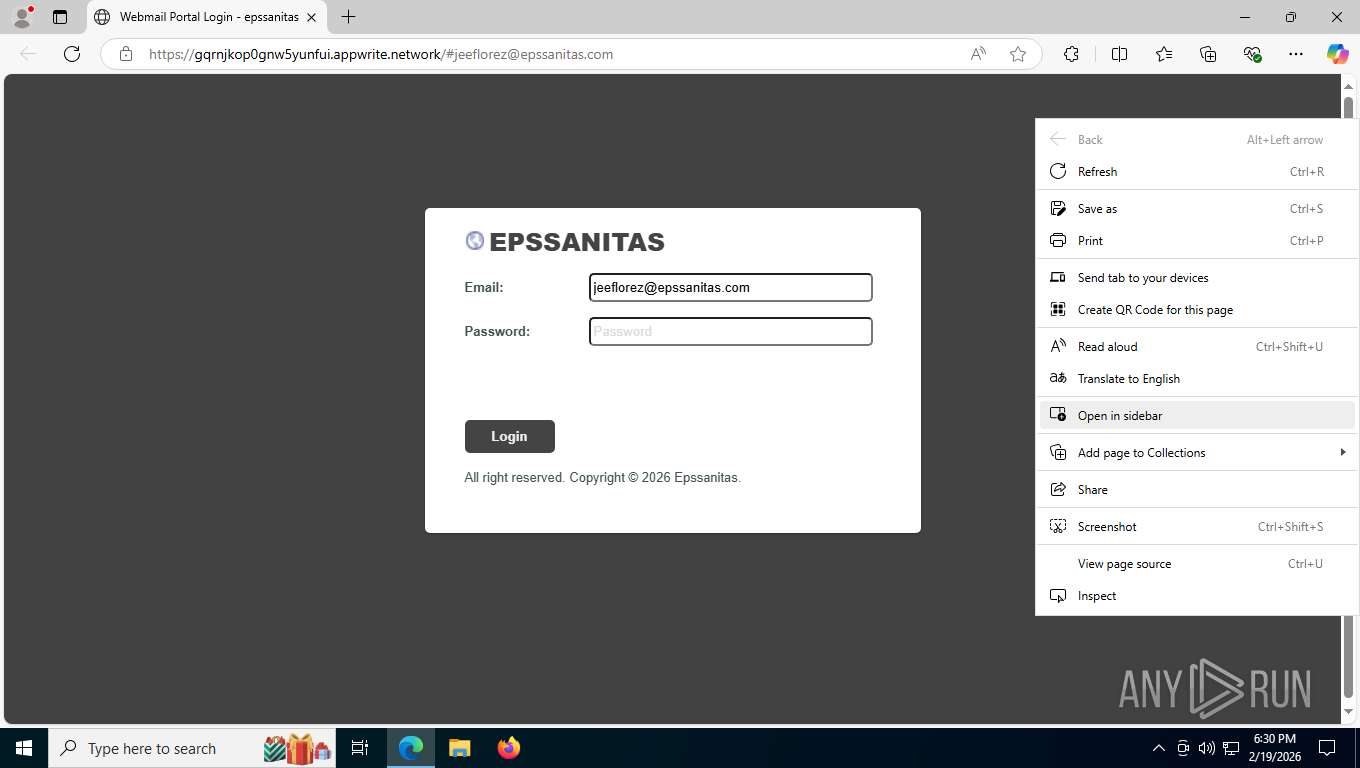Toggle Split screen icon
The width and height of the screenshot is (1360, 768).
1120,54
